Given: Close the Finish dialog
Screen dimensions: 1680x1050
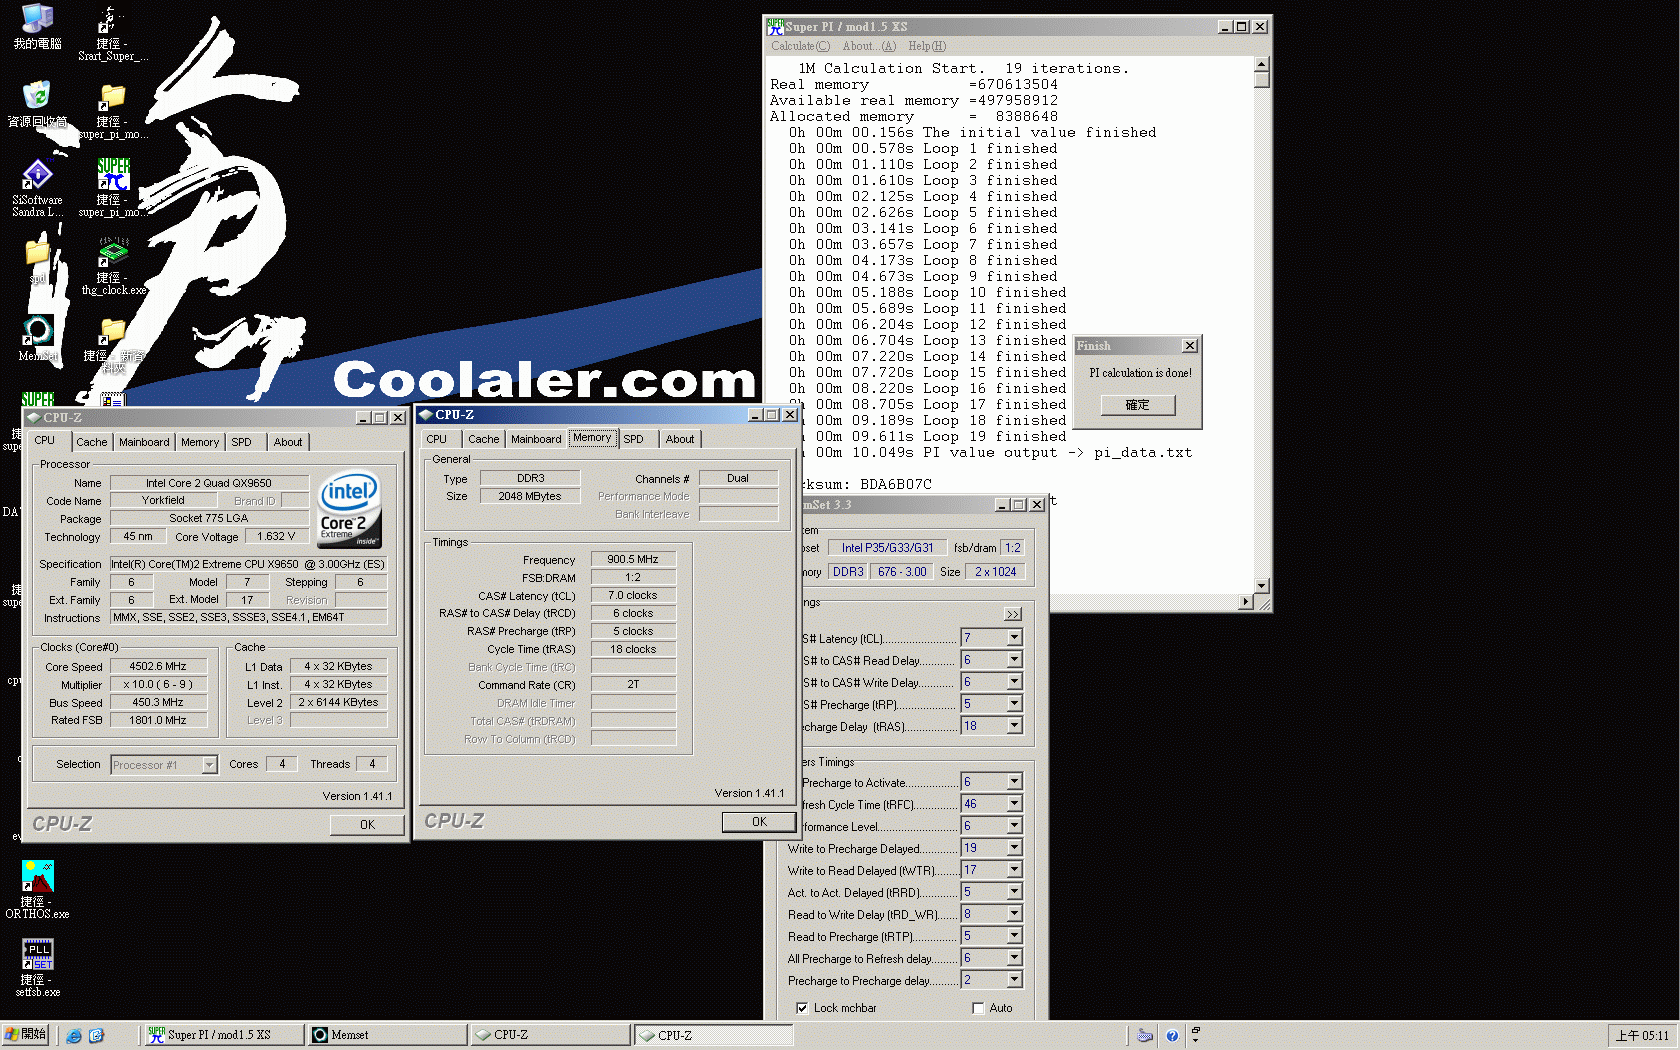Looking at the screenshot, I should [1189, 346].
